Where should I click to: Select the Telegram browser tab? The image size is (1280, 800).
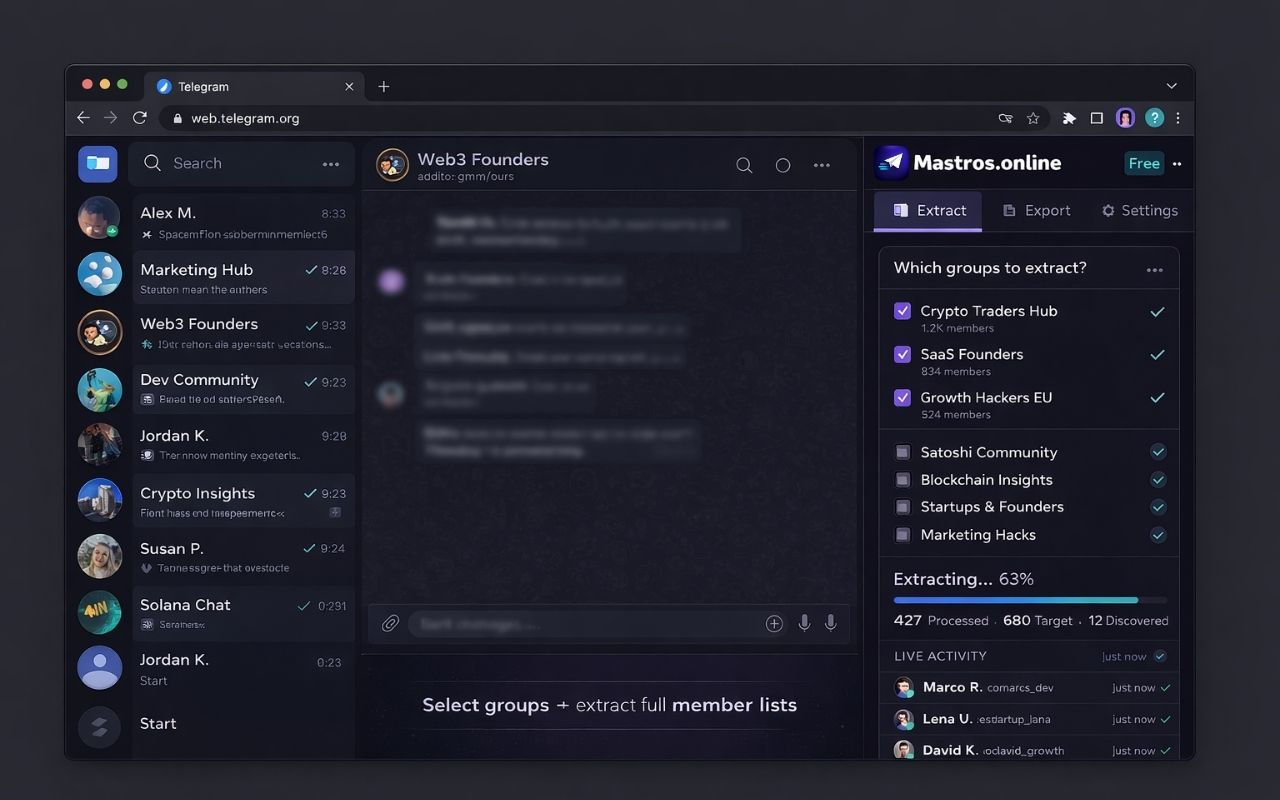pos(254,87)
